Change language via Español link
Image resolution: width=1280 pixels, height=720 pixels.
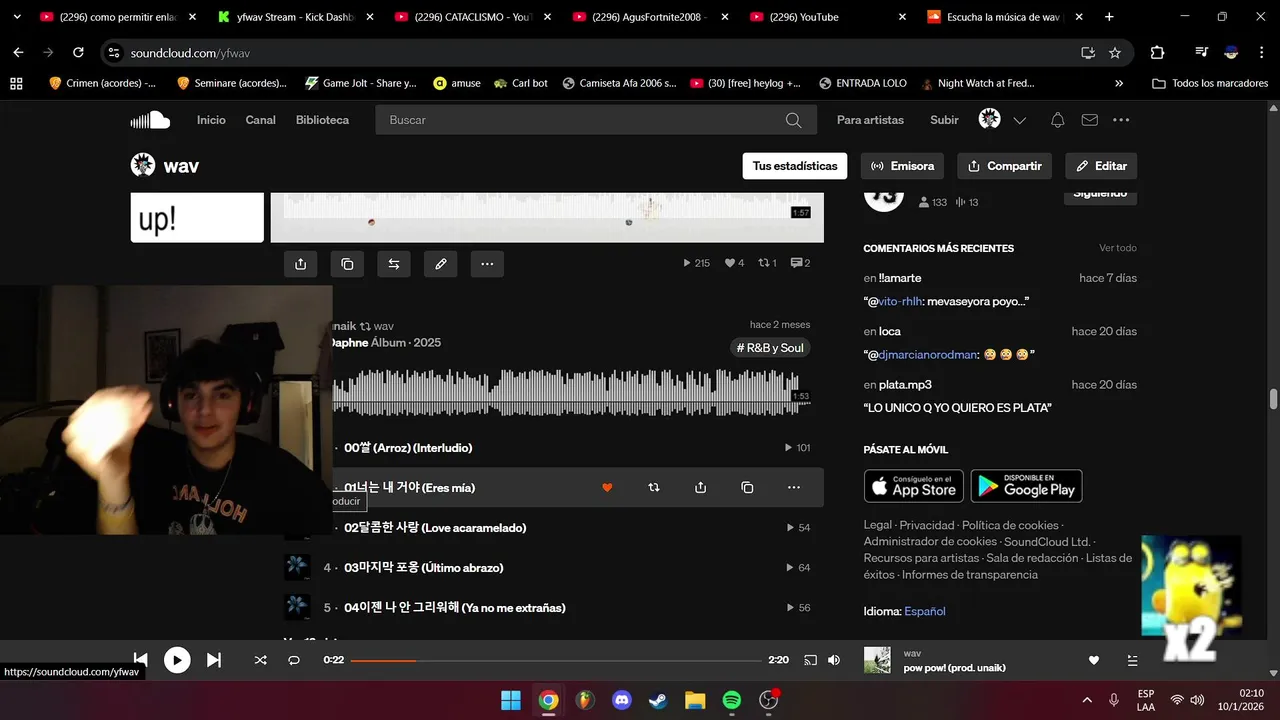click(x=925, y=611)
